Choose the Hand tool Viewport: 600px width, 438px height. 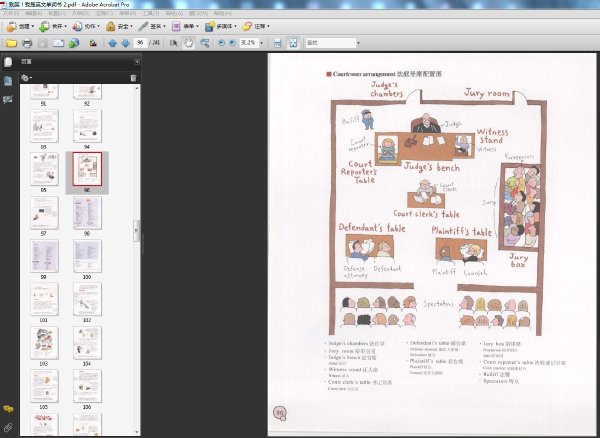188,43
